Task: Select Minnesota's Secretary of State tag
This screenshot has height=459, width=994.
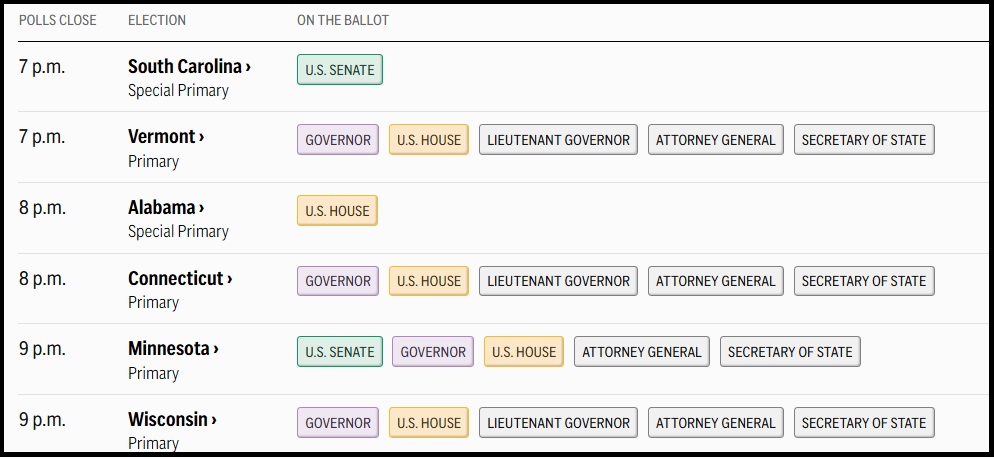Action: coord(790,352)
